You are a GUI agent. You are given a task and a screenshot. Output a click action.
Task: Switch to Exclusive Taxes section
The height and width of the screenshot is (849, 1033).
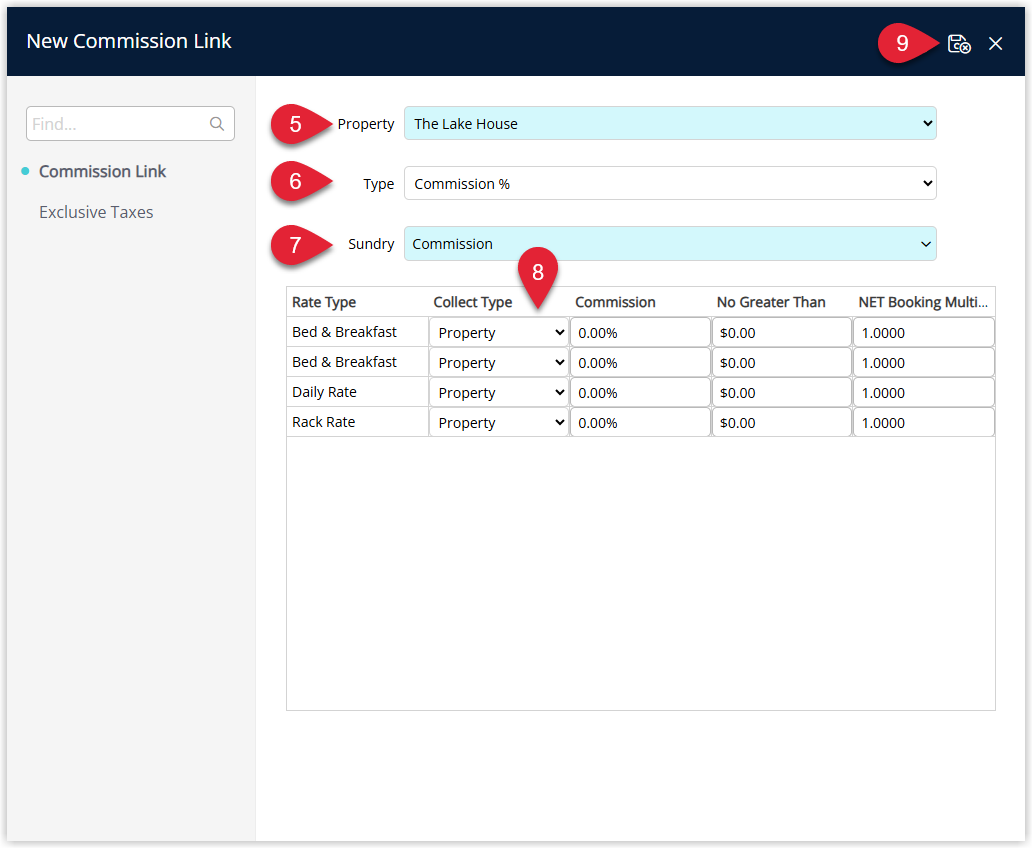(96, 212)
